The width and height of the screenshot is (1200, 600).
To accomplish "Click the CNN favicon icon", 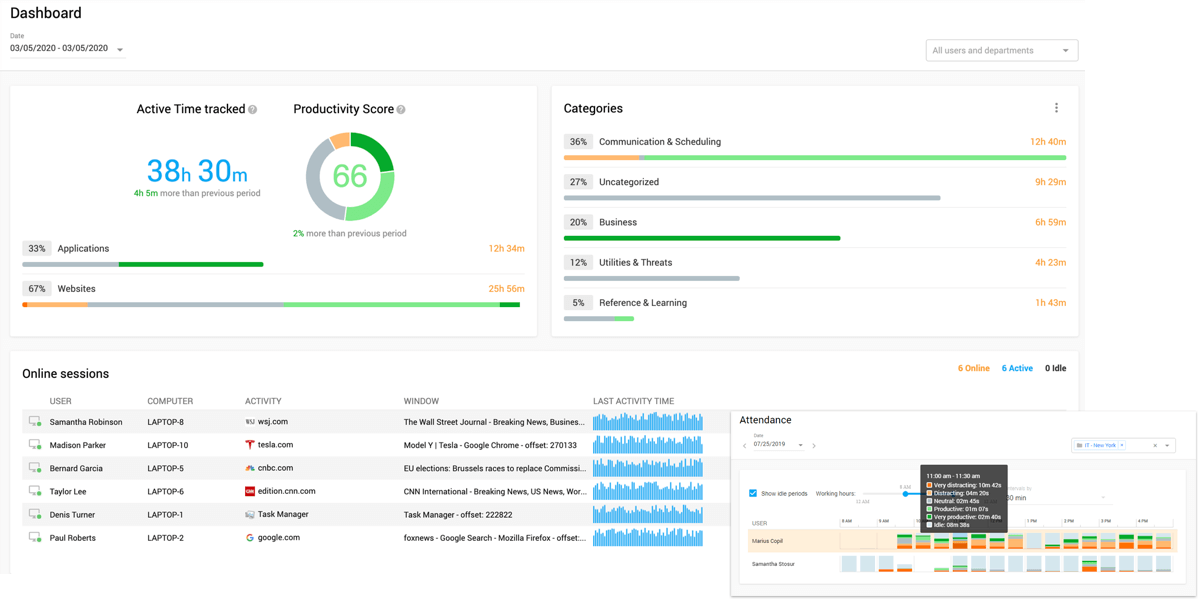I will (x=250, y=492).
